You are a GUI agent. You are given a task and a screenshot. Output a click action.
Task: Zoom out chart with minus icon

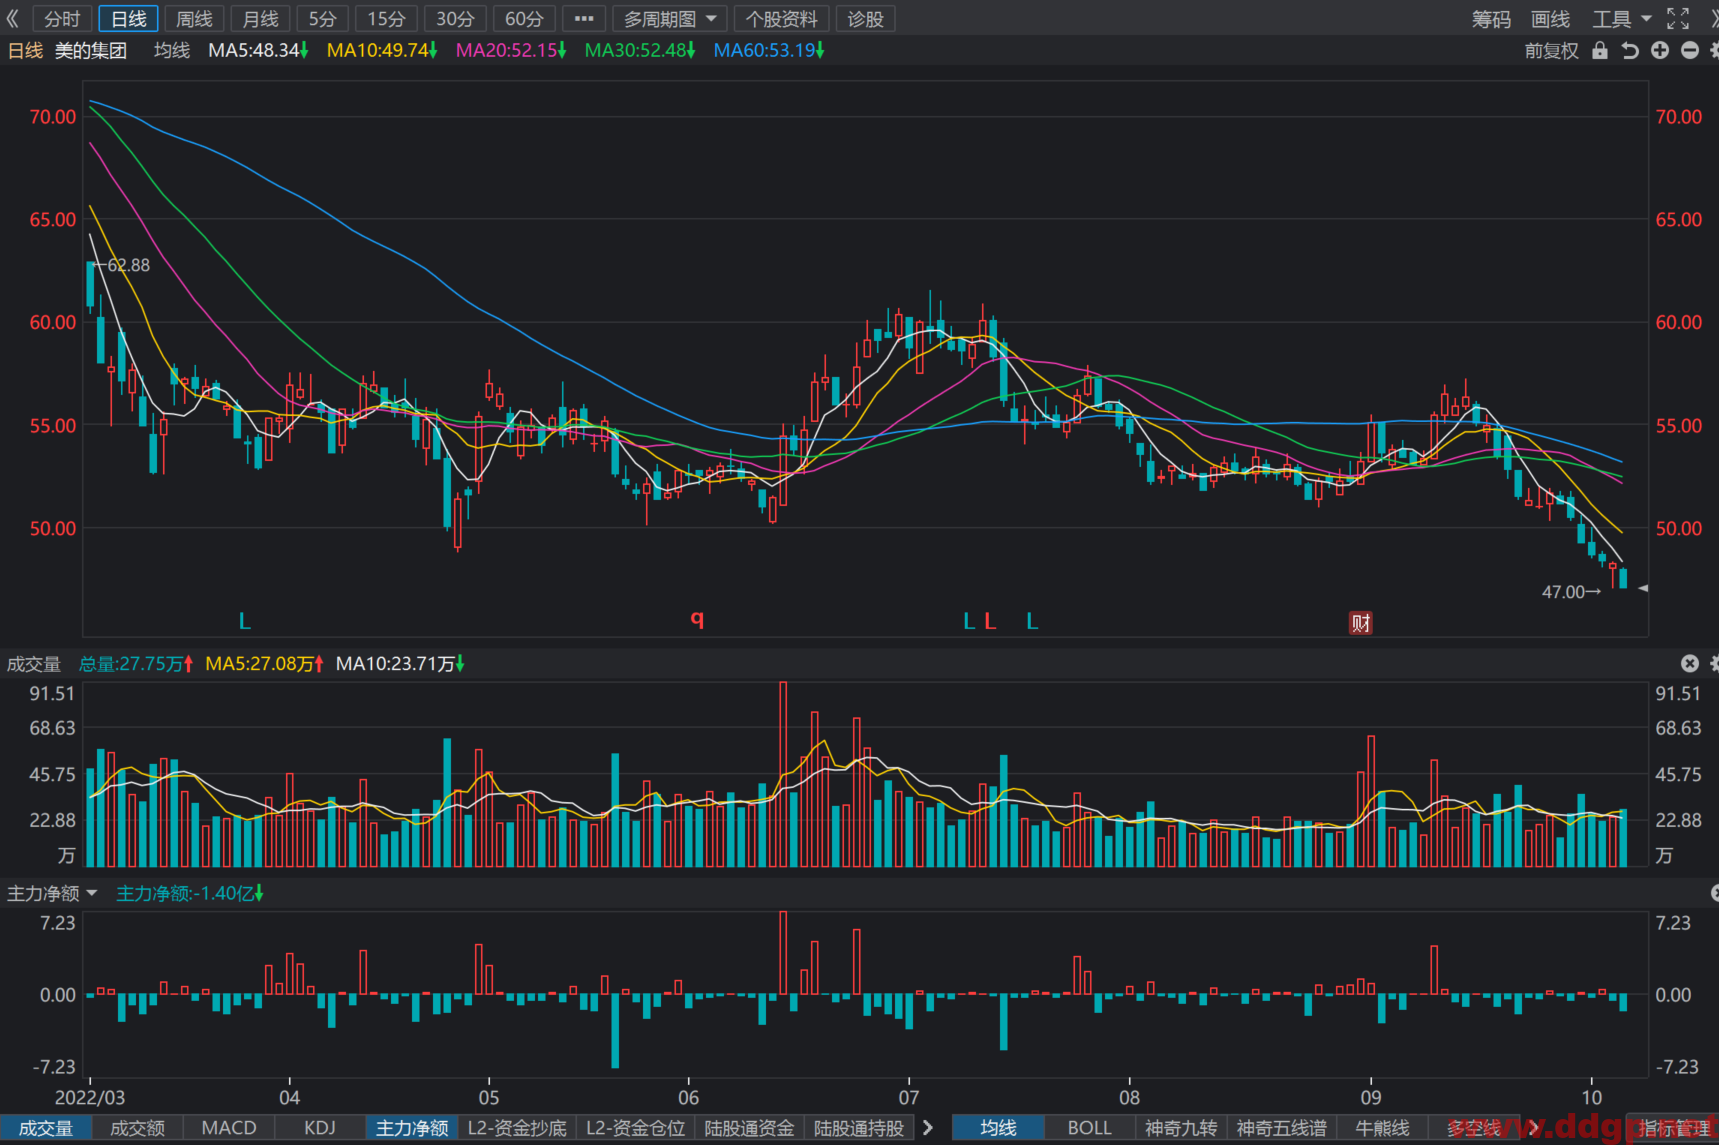click(1690, 50)
